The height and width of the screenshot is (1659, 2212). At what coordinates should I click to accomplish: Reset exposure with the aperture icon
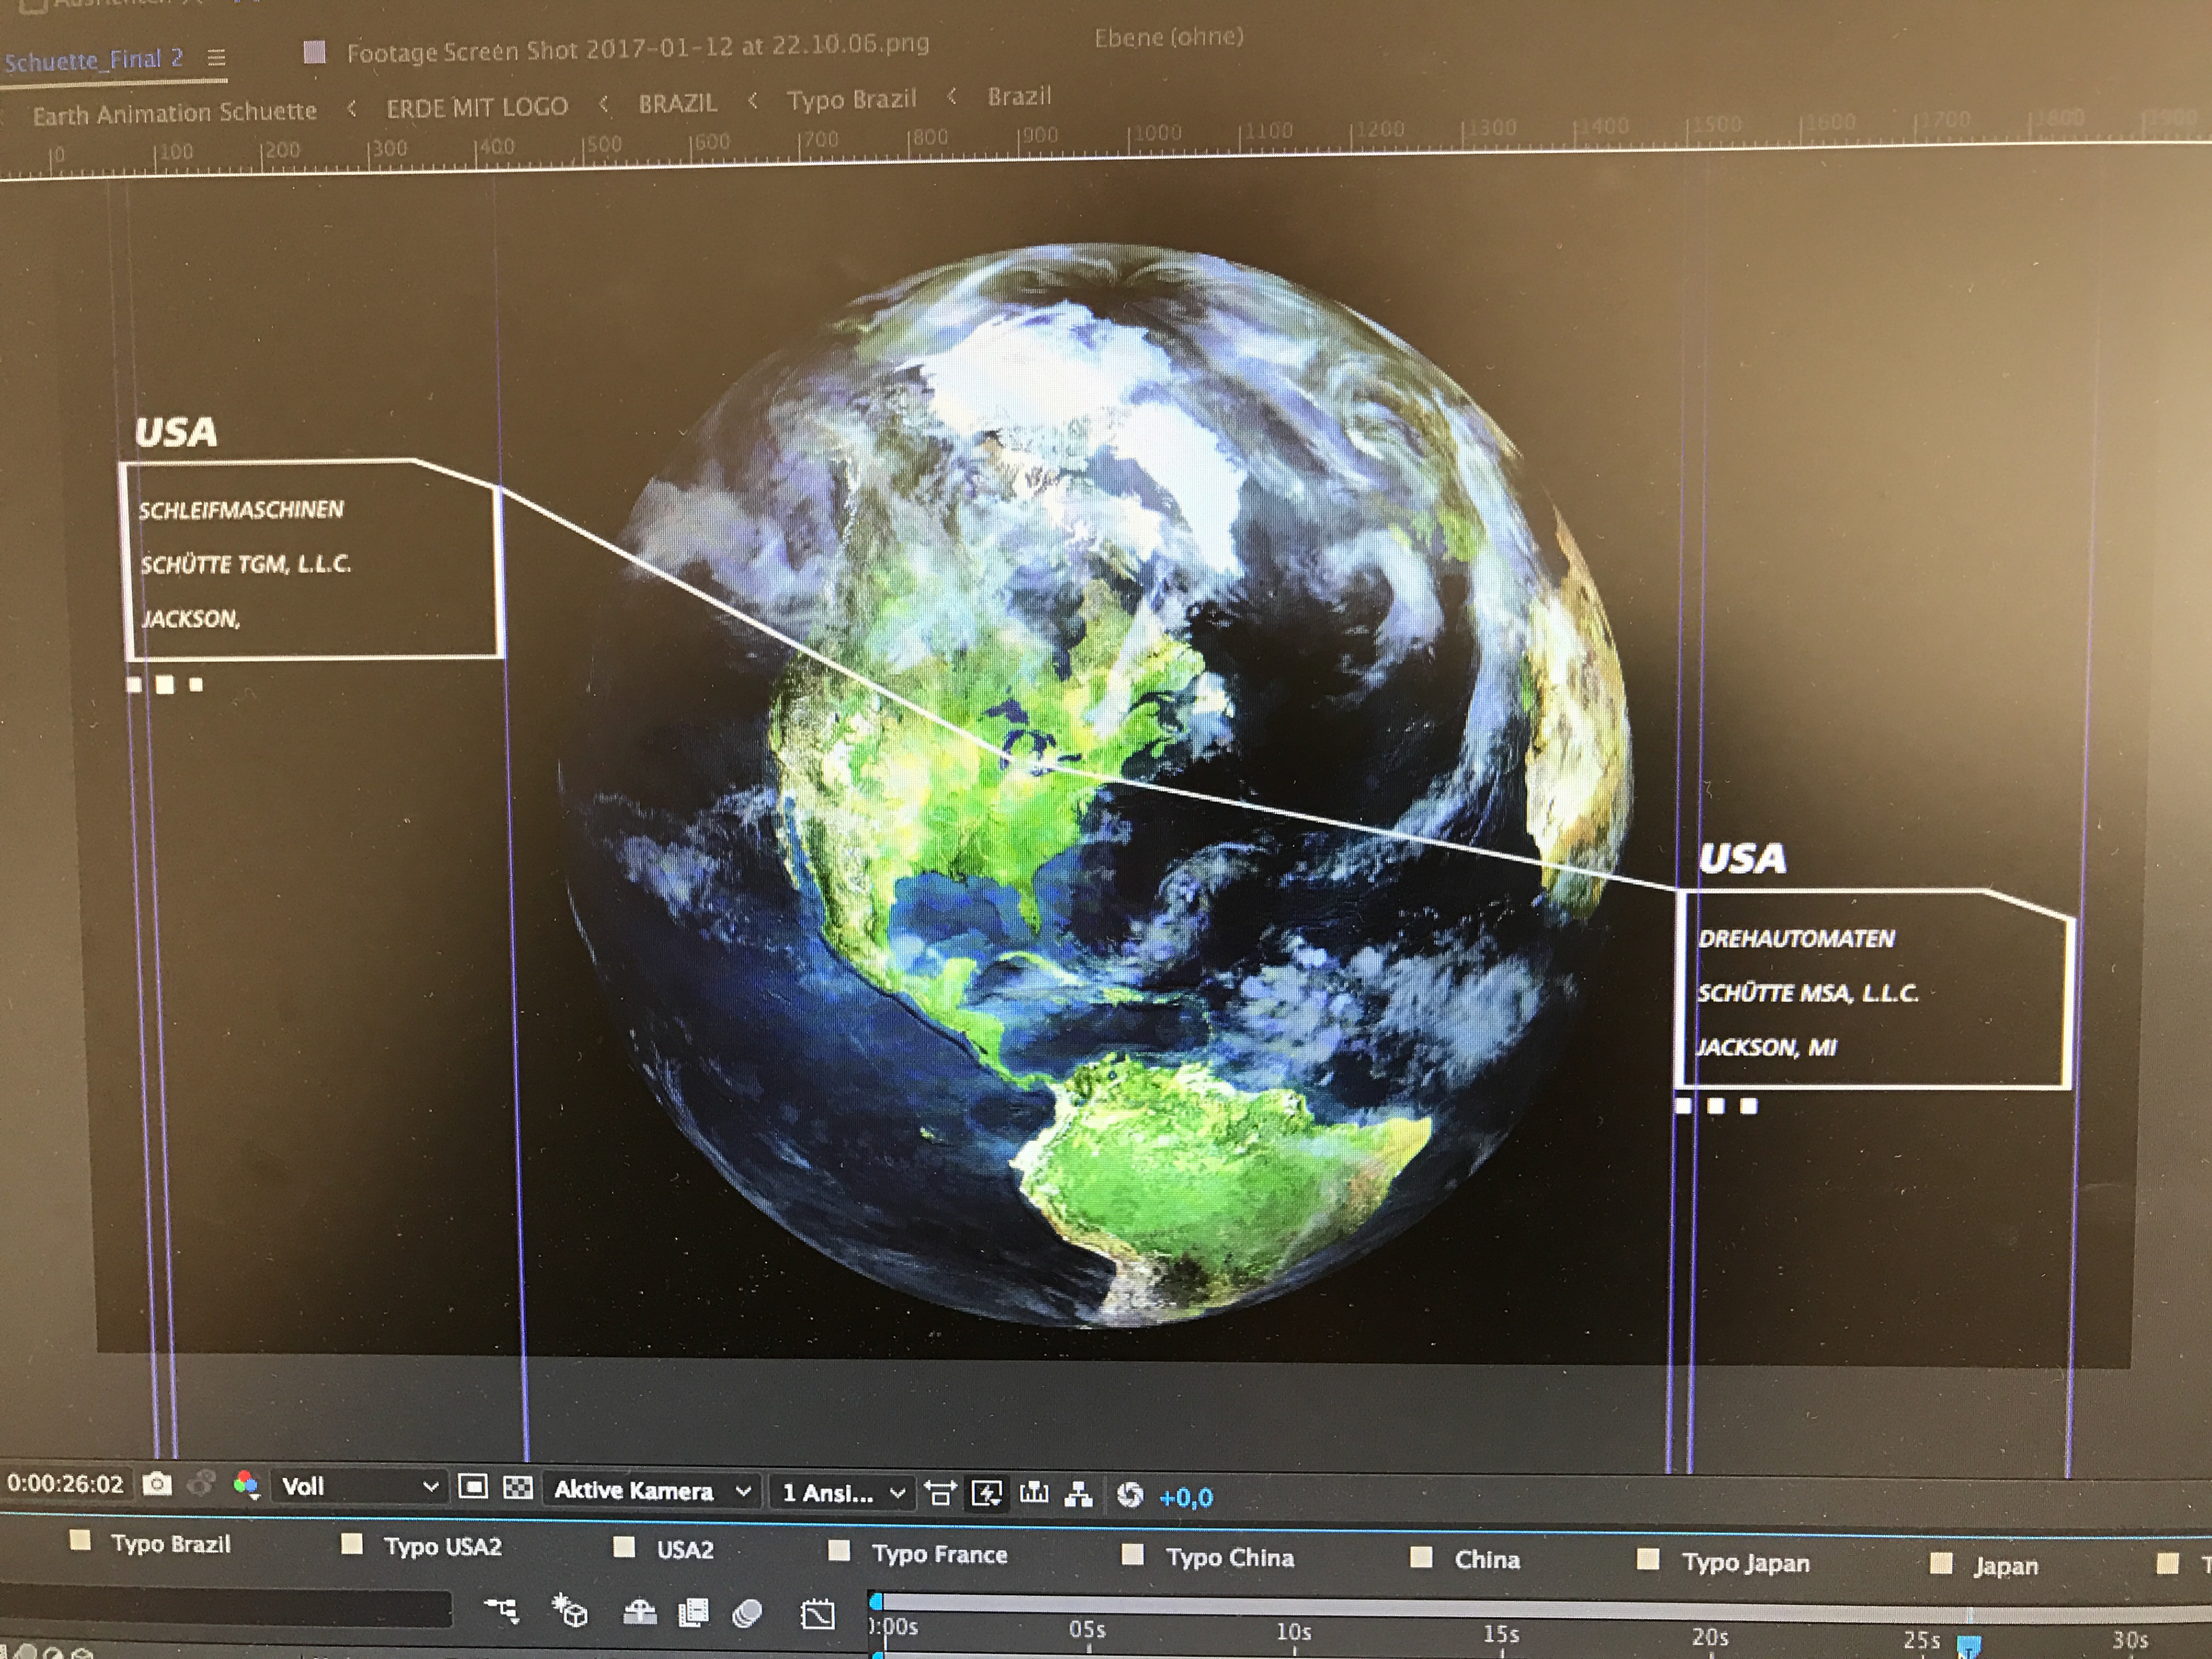pyautogui.click(x=1129, y=1495)
